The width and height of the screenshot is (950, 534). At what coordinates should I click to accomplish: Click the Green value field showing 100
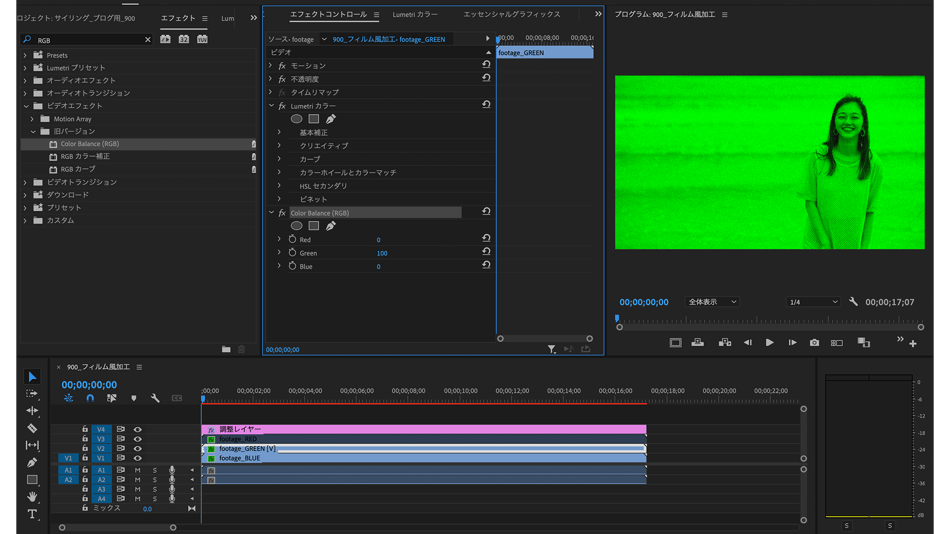pyautogui.click(x=382, y=253)
